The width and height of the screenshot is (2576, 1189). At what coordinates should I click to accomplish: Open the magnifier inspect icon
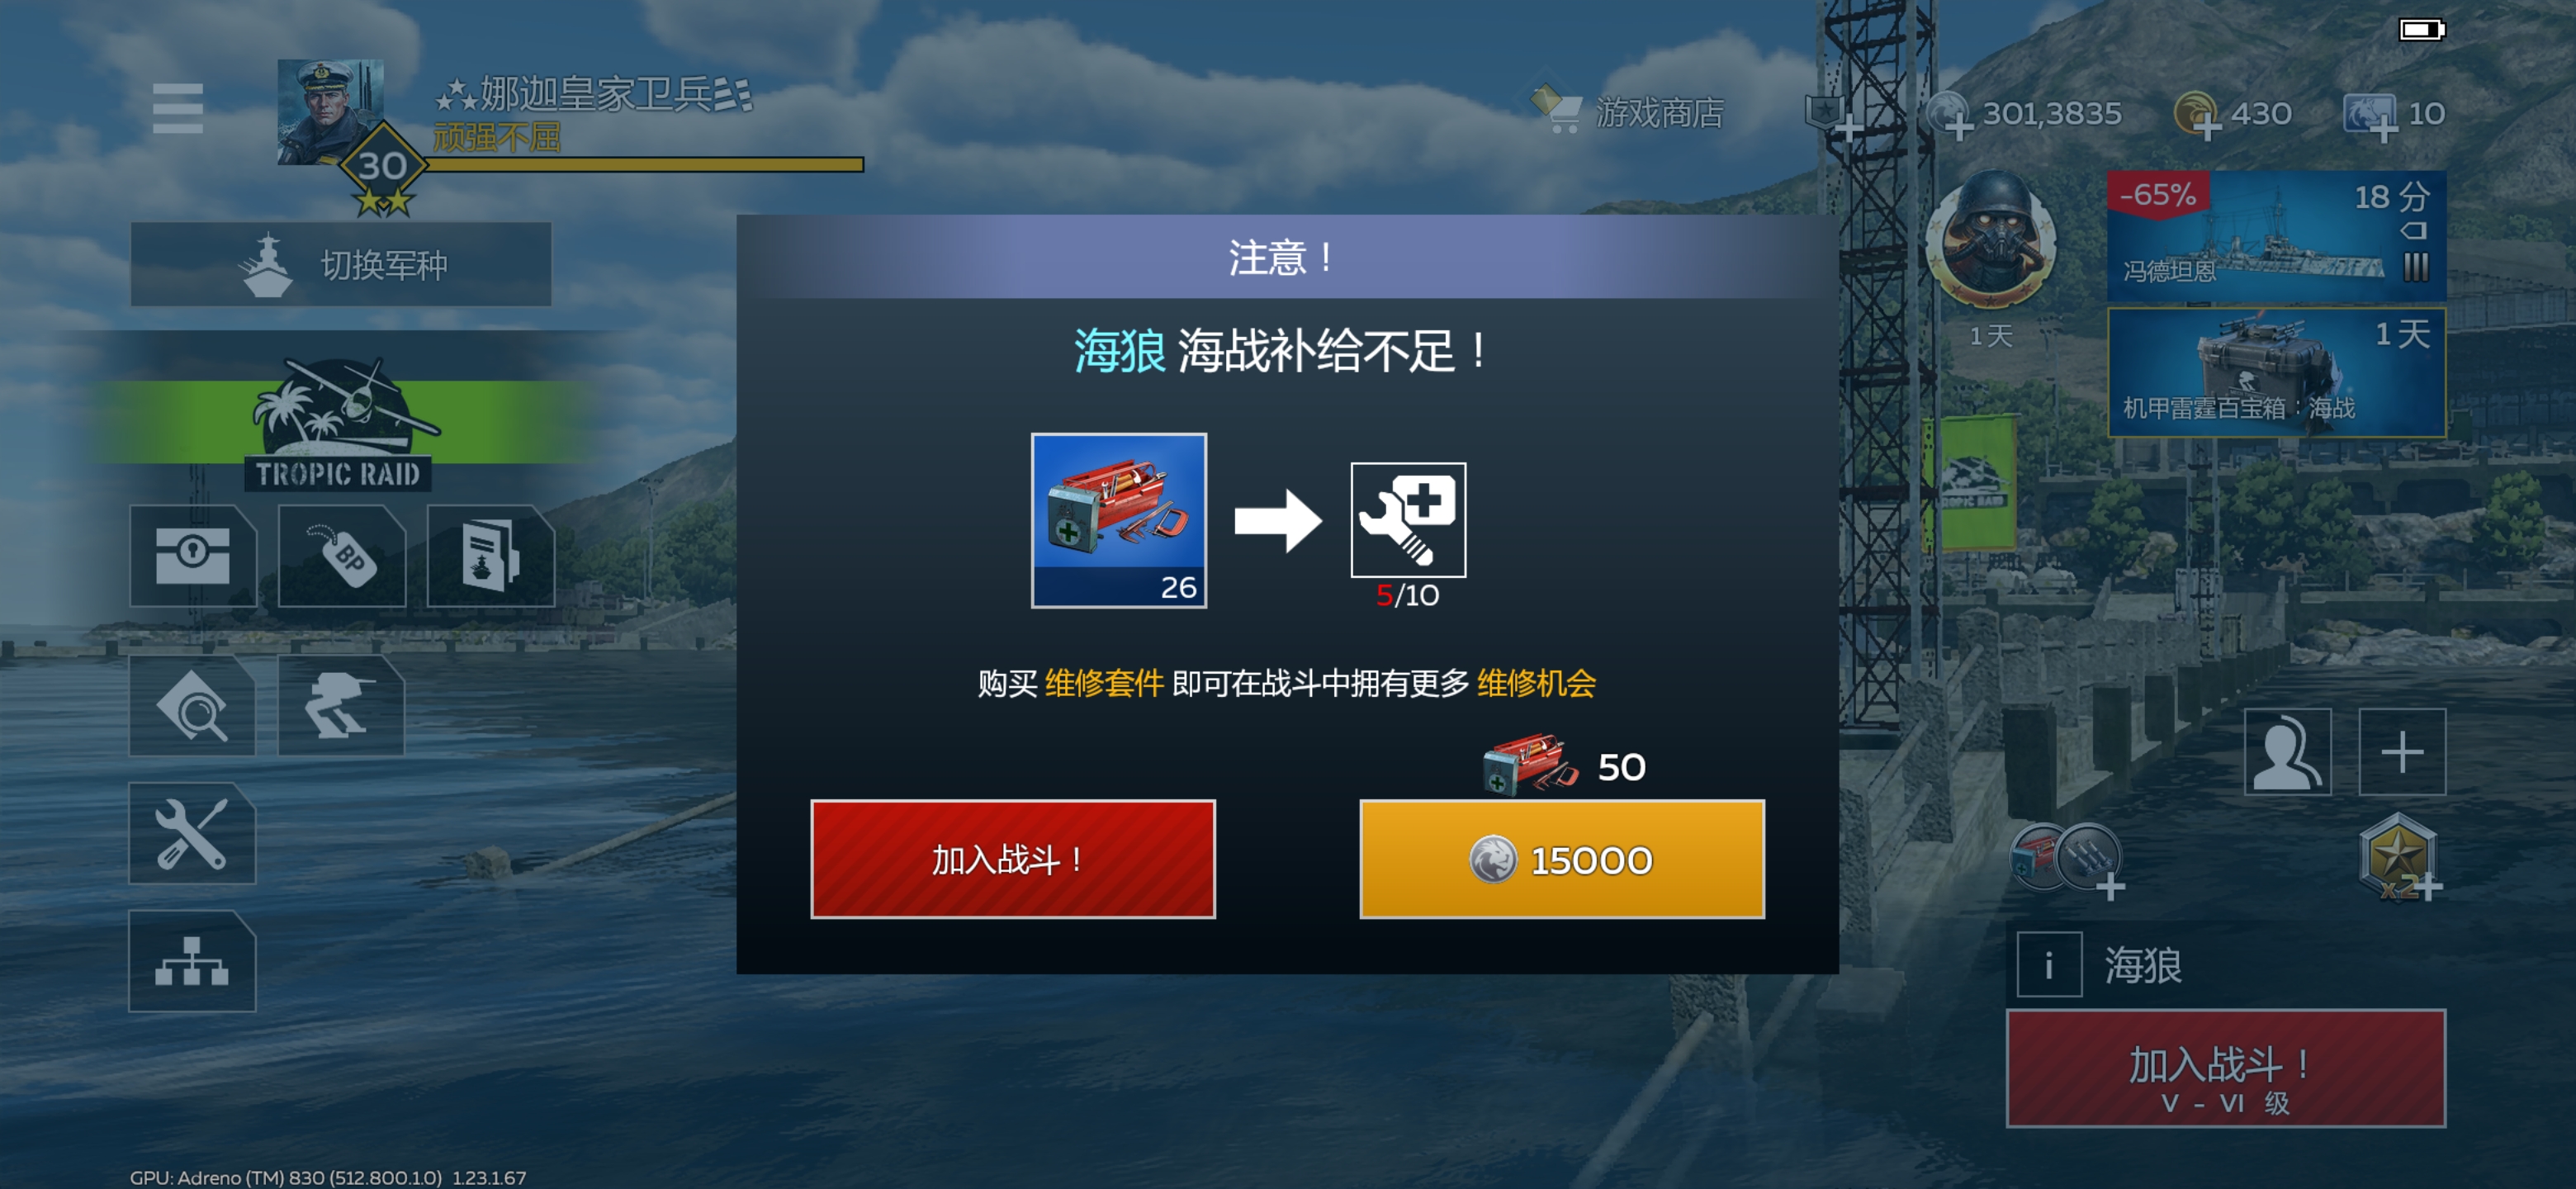(192, 706)
